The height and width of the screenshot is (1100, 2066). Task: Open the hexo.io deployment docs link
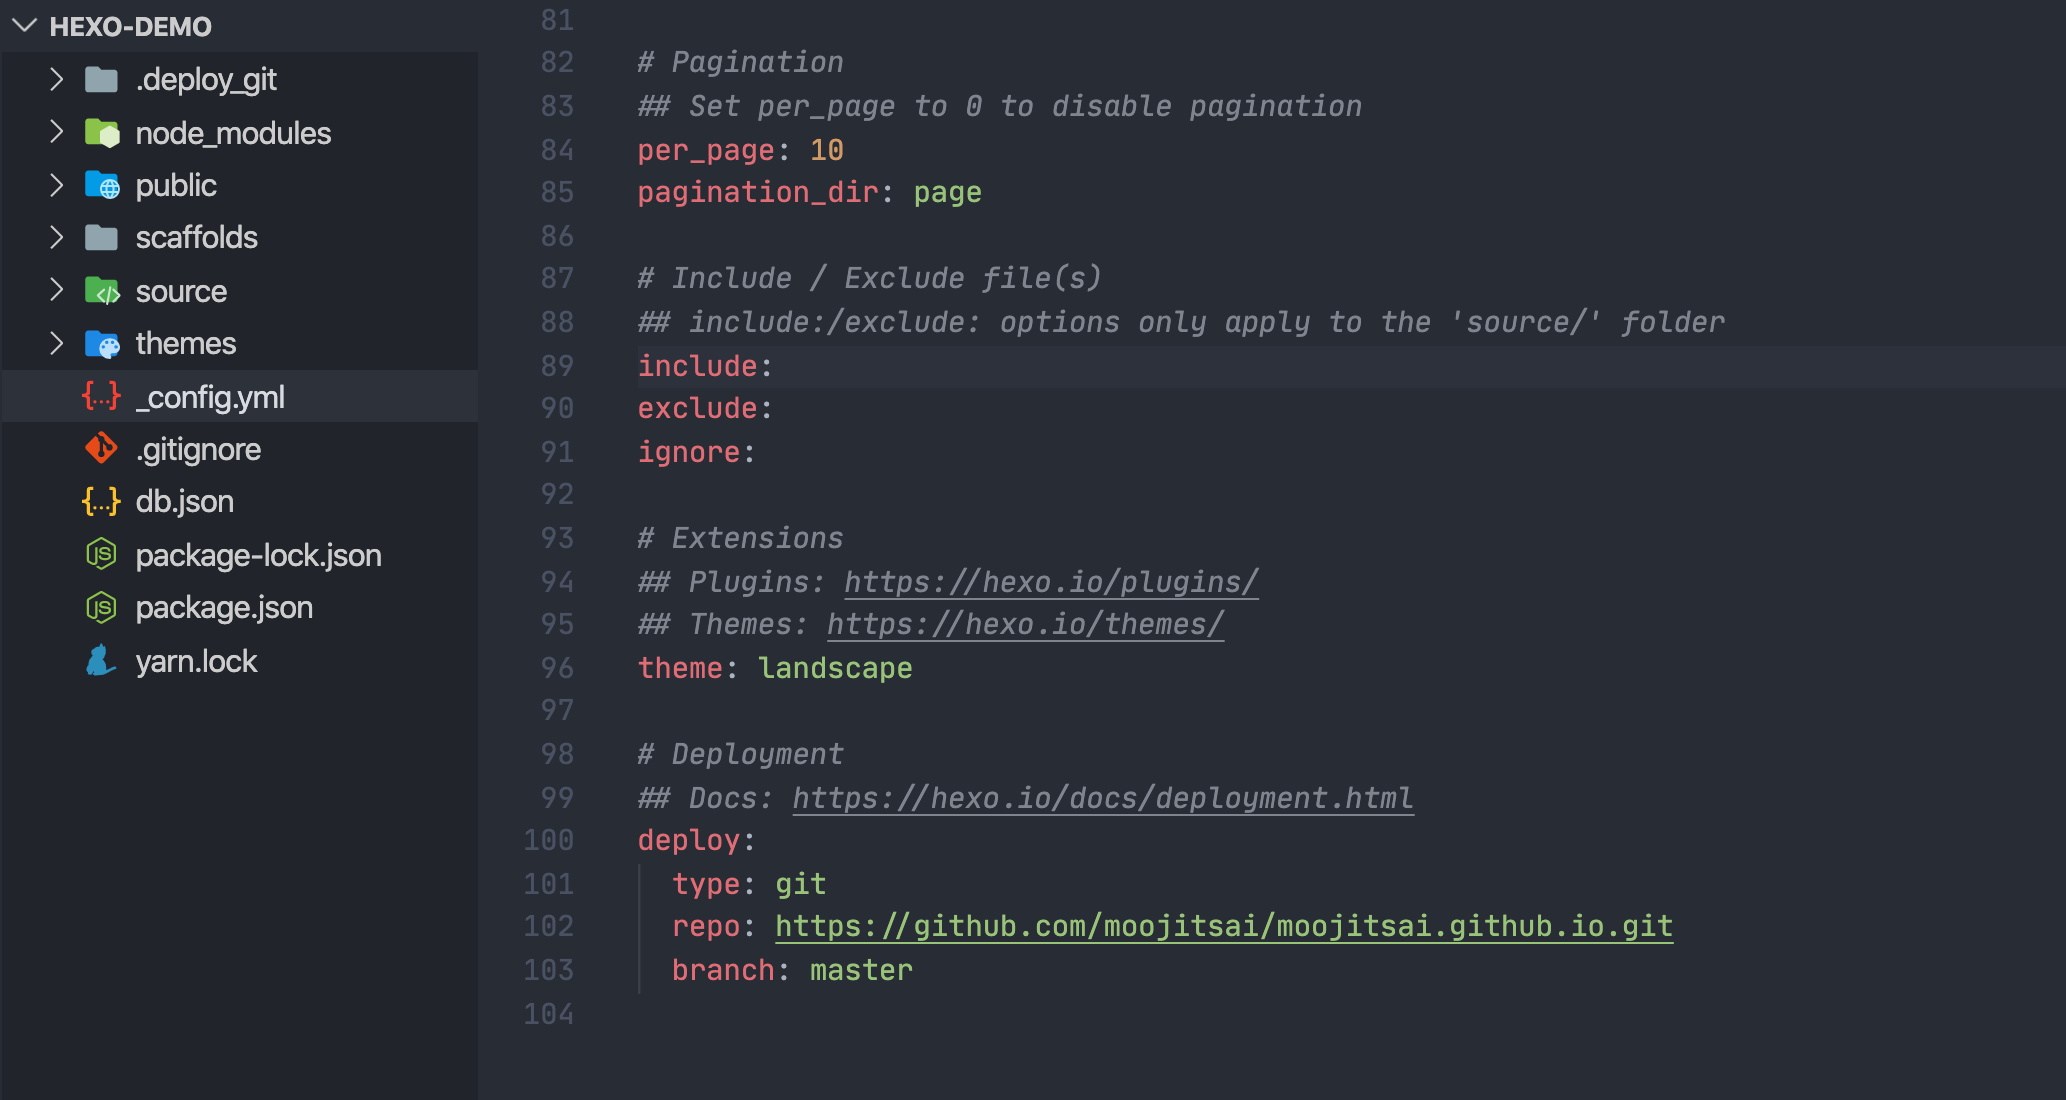click(x=1103, y=798)
